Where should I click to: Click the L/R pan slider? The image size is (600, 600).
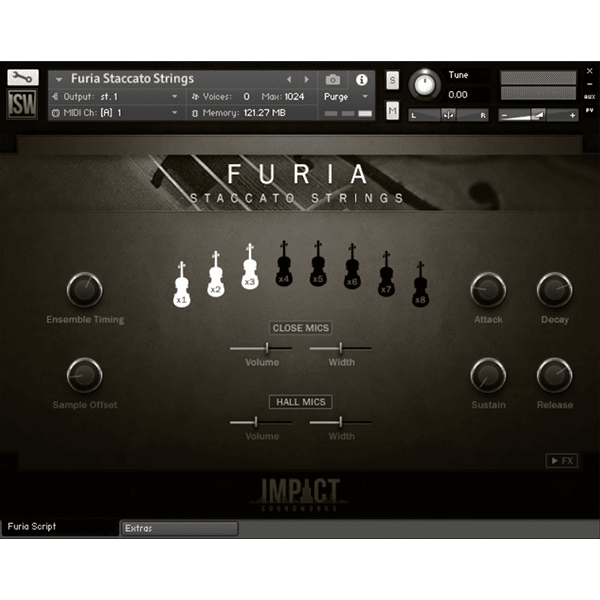[x=448, y=115]
